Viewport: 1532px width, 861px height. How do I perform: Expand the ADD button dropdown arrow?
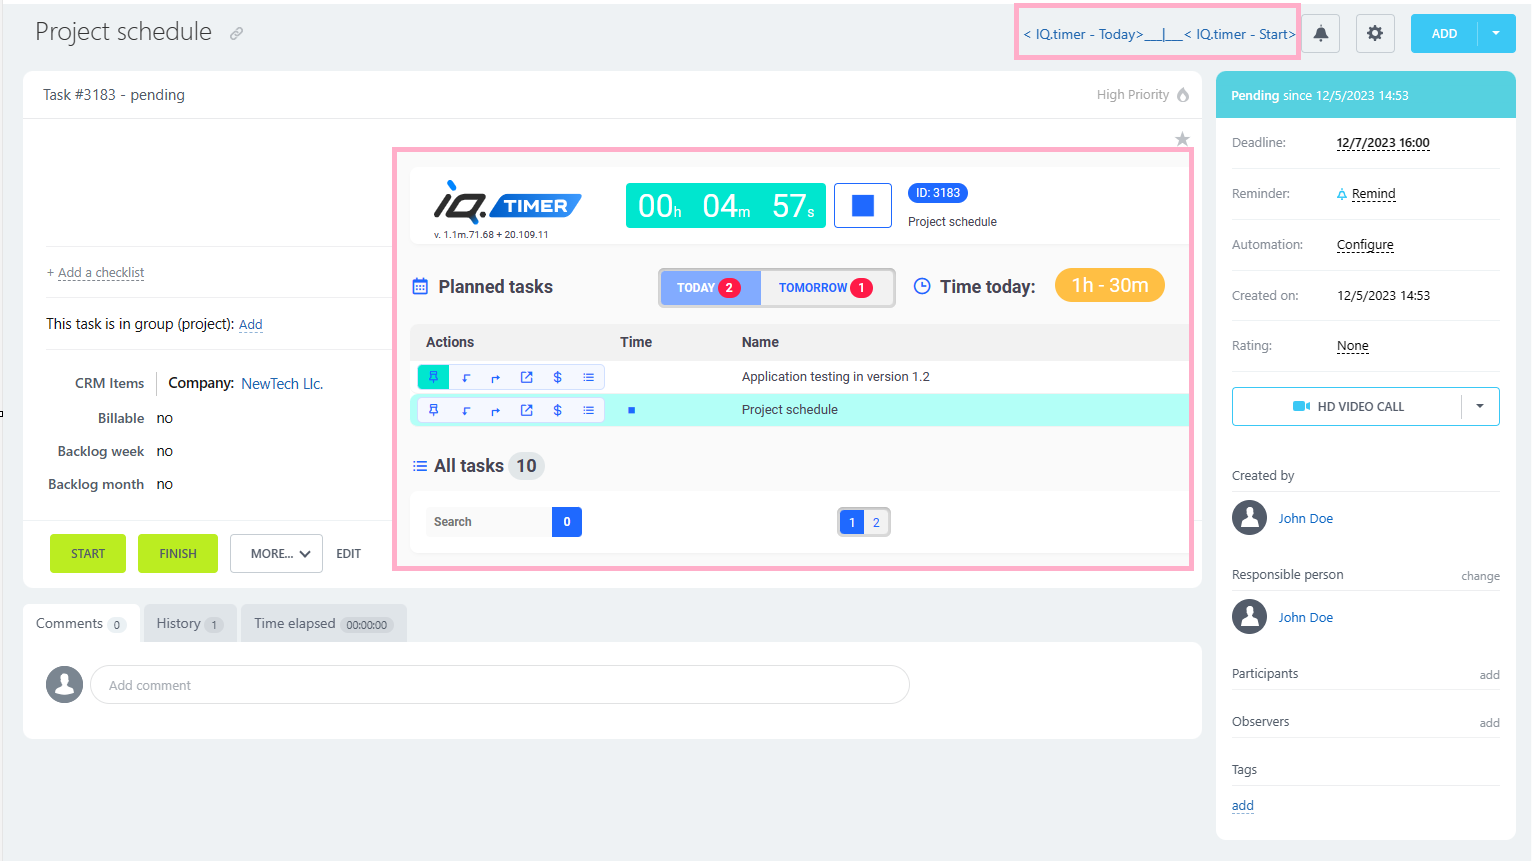(x=1496, y=34)
